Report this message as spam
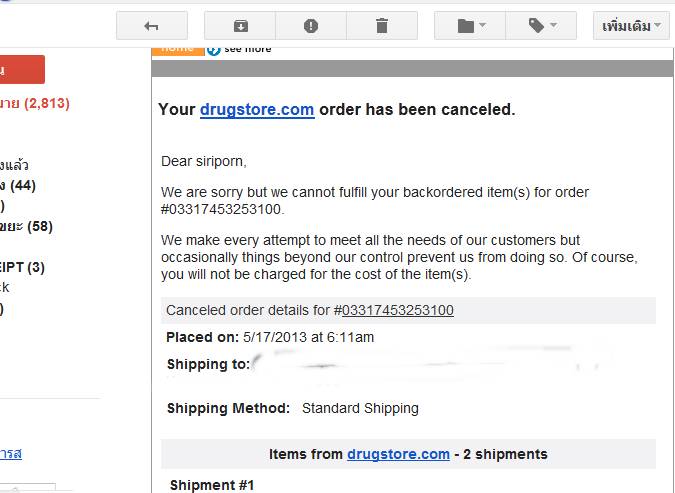This screenshot has width=675, height=493. coord(311,26)
